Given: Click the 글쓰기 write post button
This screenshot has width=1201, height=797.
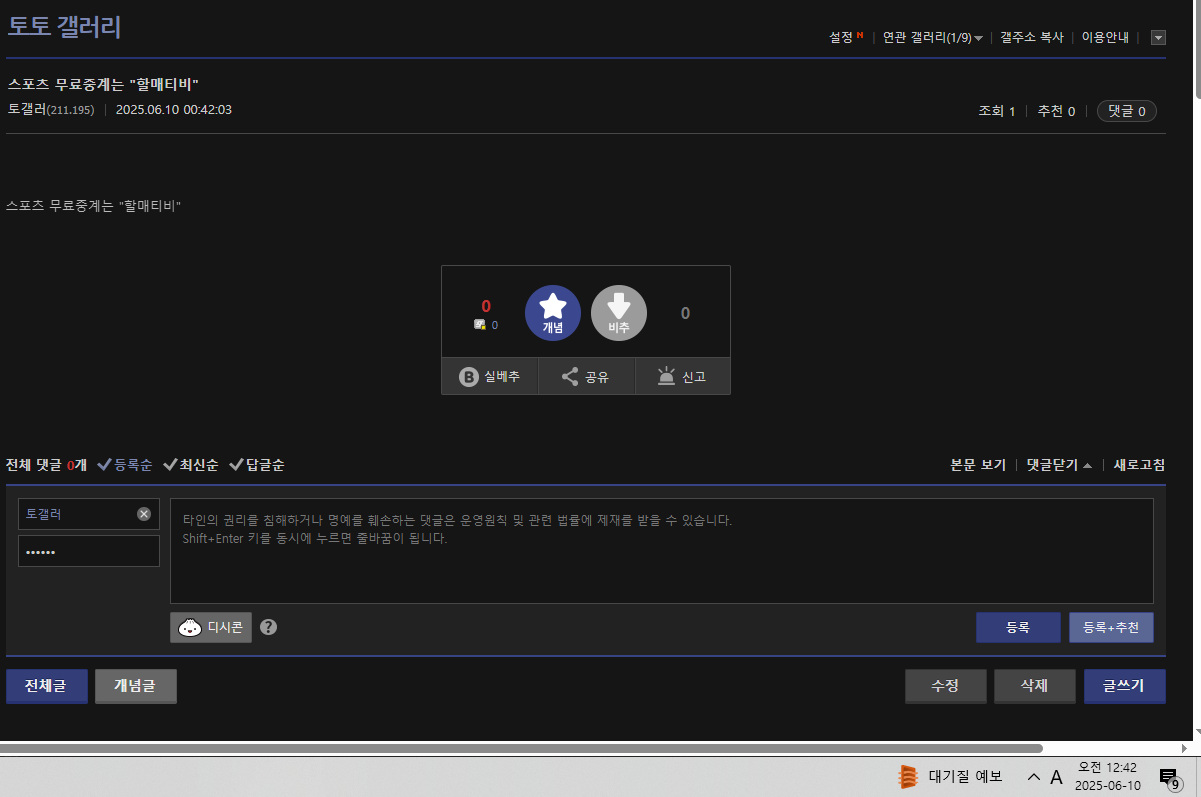Looking at the screenshot, I should pyautogui.click(x=1124, y=686).
